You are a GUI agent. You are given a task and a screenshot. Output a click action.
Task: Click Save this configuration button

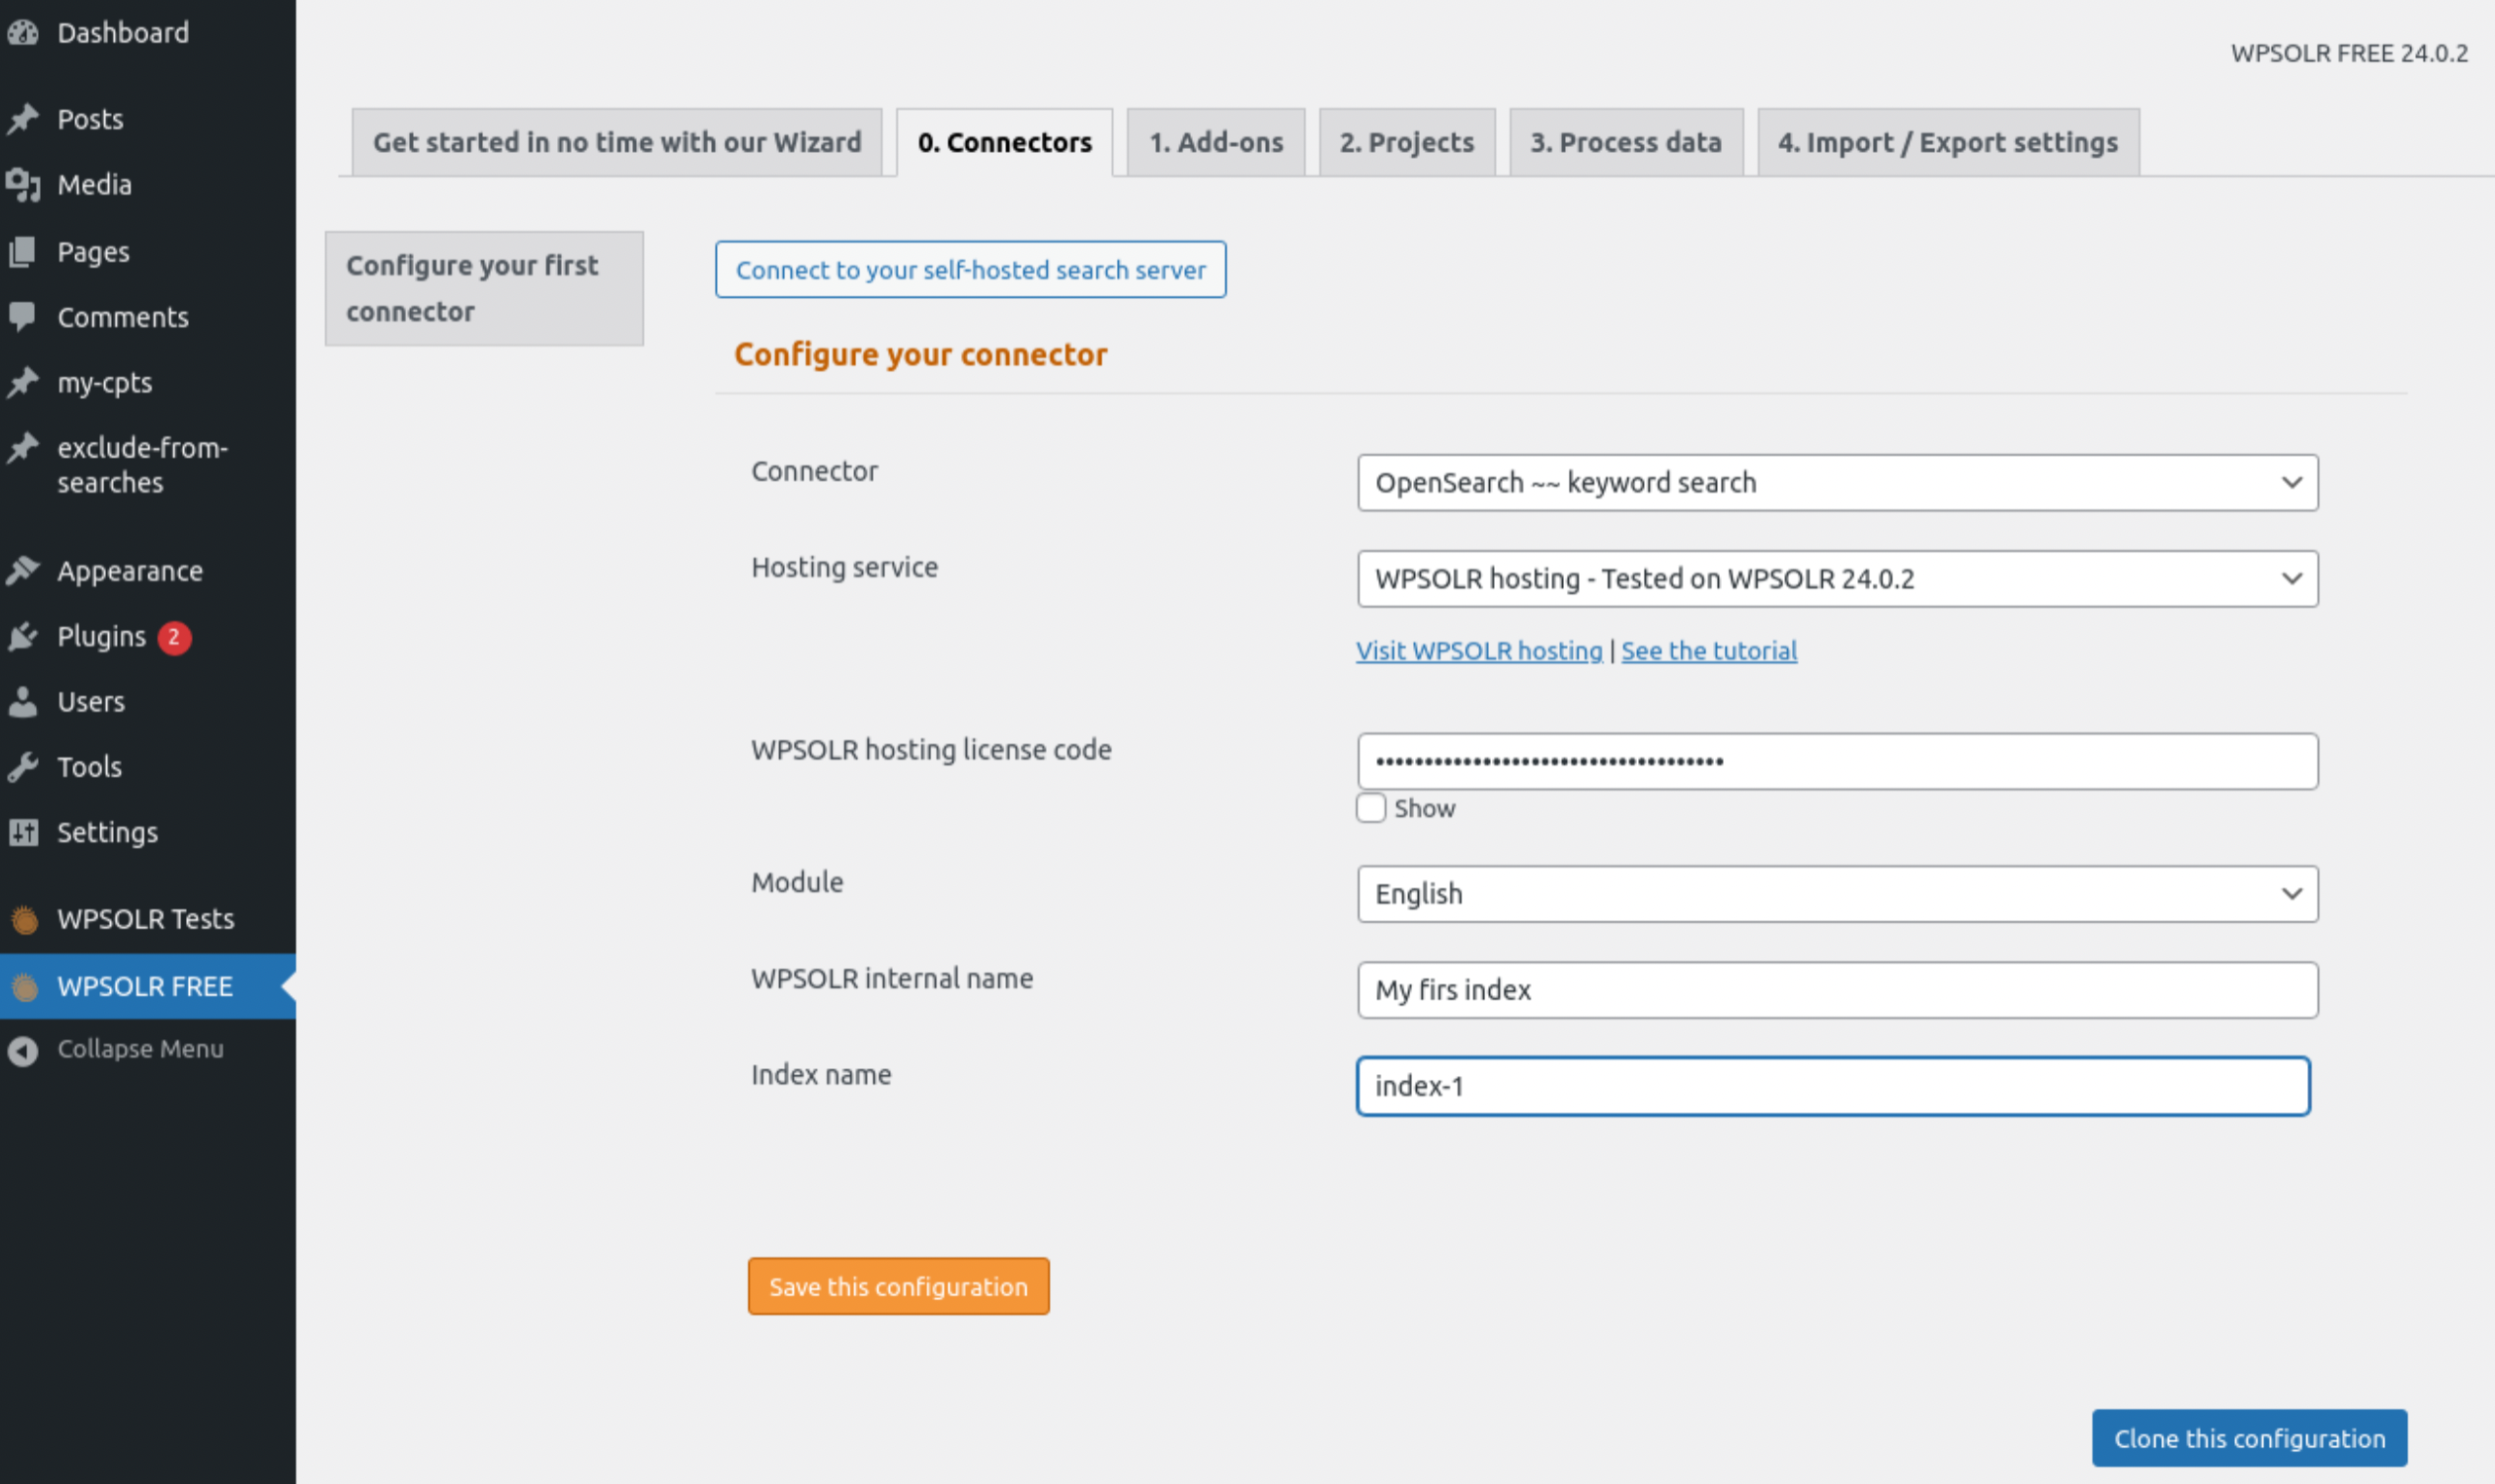(x=899, y=1287)
